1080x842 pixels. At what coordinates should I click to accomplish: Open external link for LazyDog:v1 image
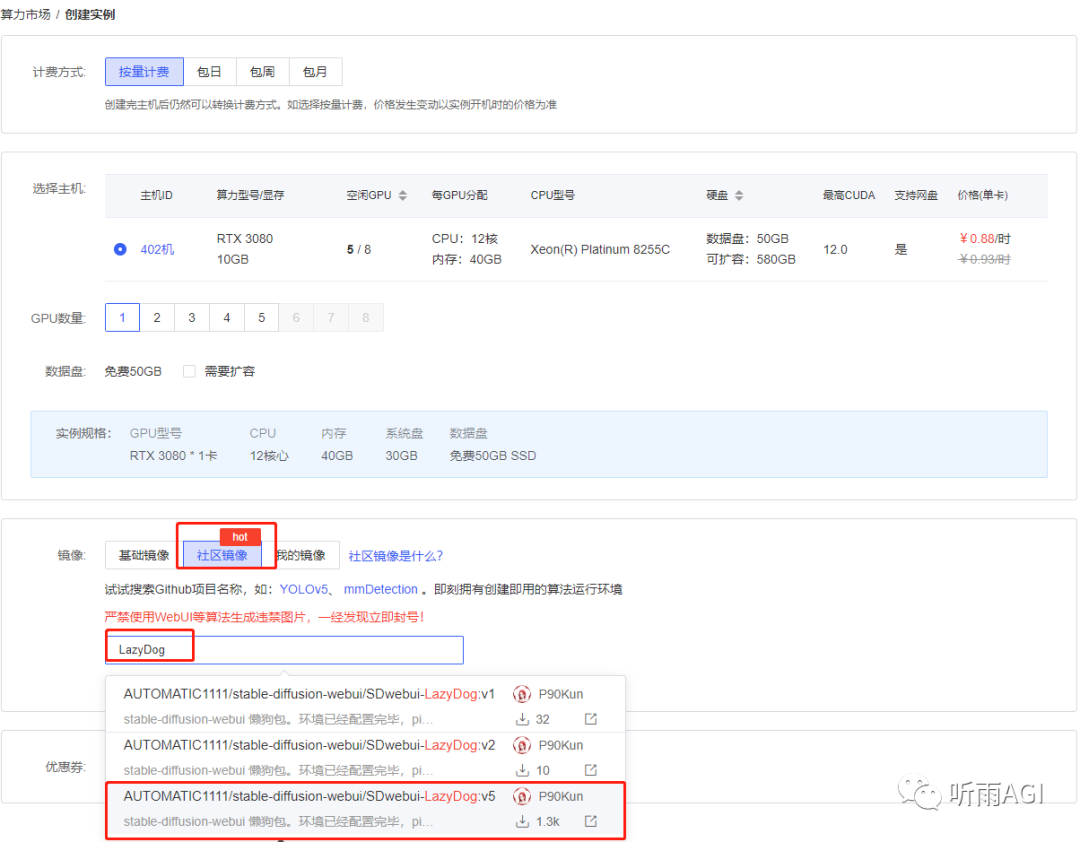click(591, 718)
